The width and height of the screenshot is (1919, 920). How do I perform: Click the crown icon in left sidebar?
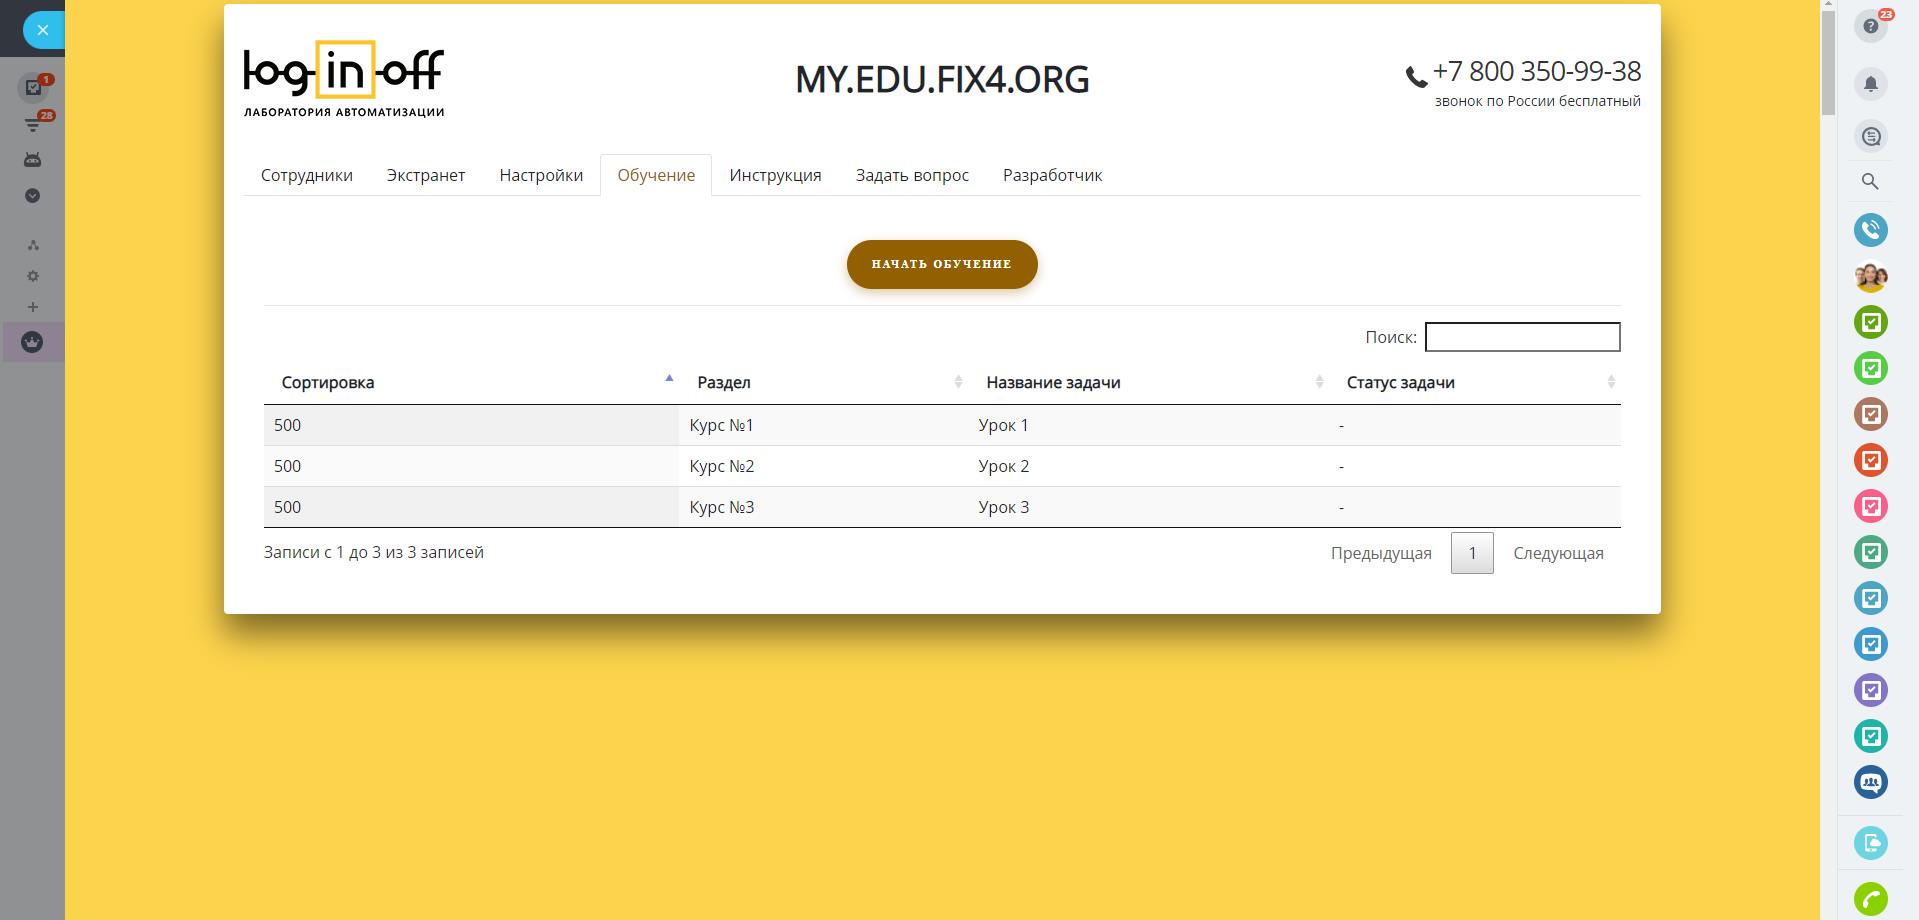pos(32,342)
